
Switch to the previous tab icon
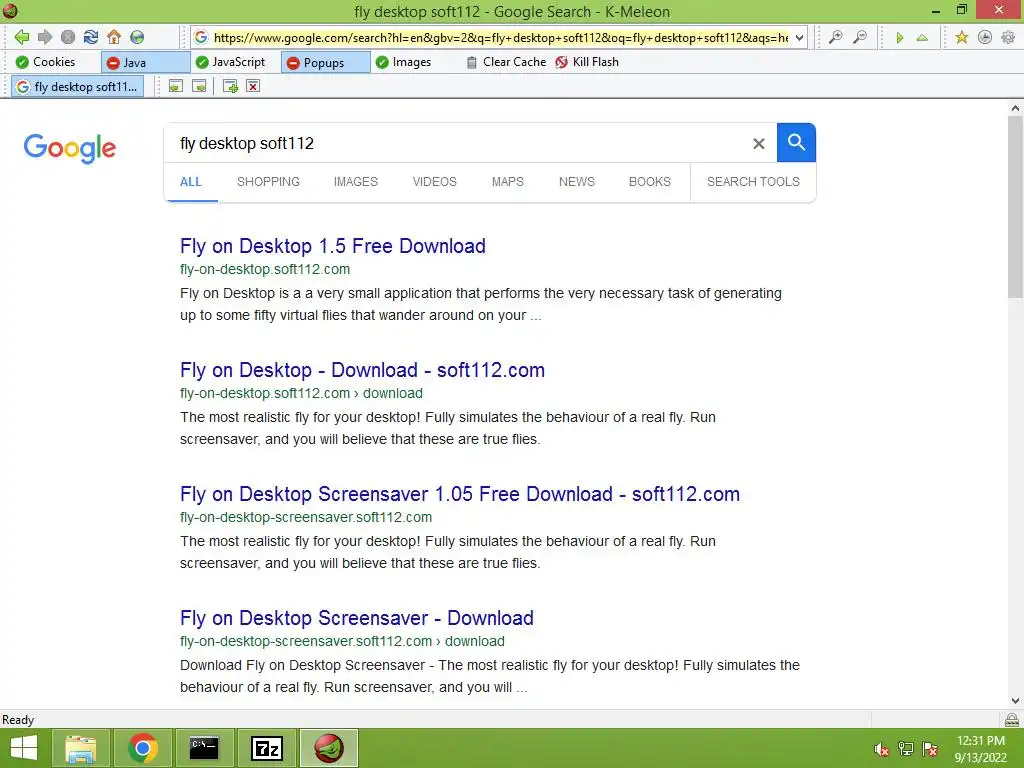(x=176, y=86)
